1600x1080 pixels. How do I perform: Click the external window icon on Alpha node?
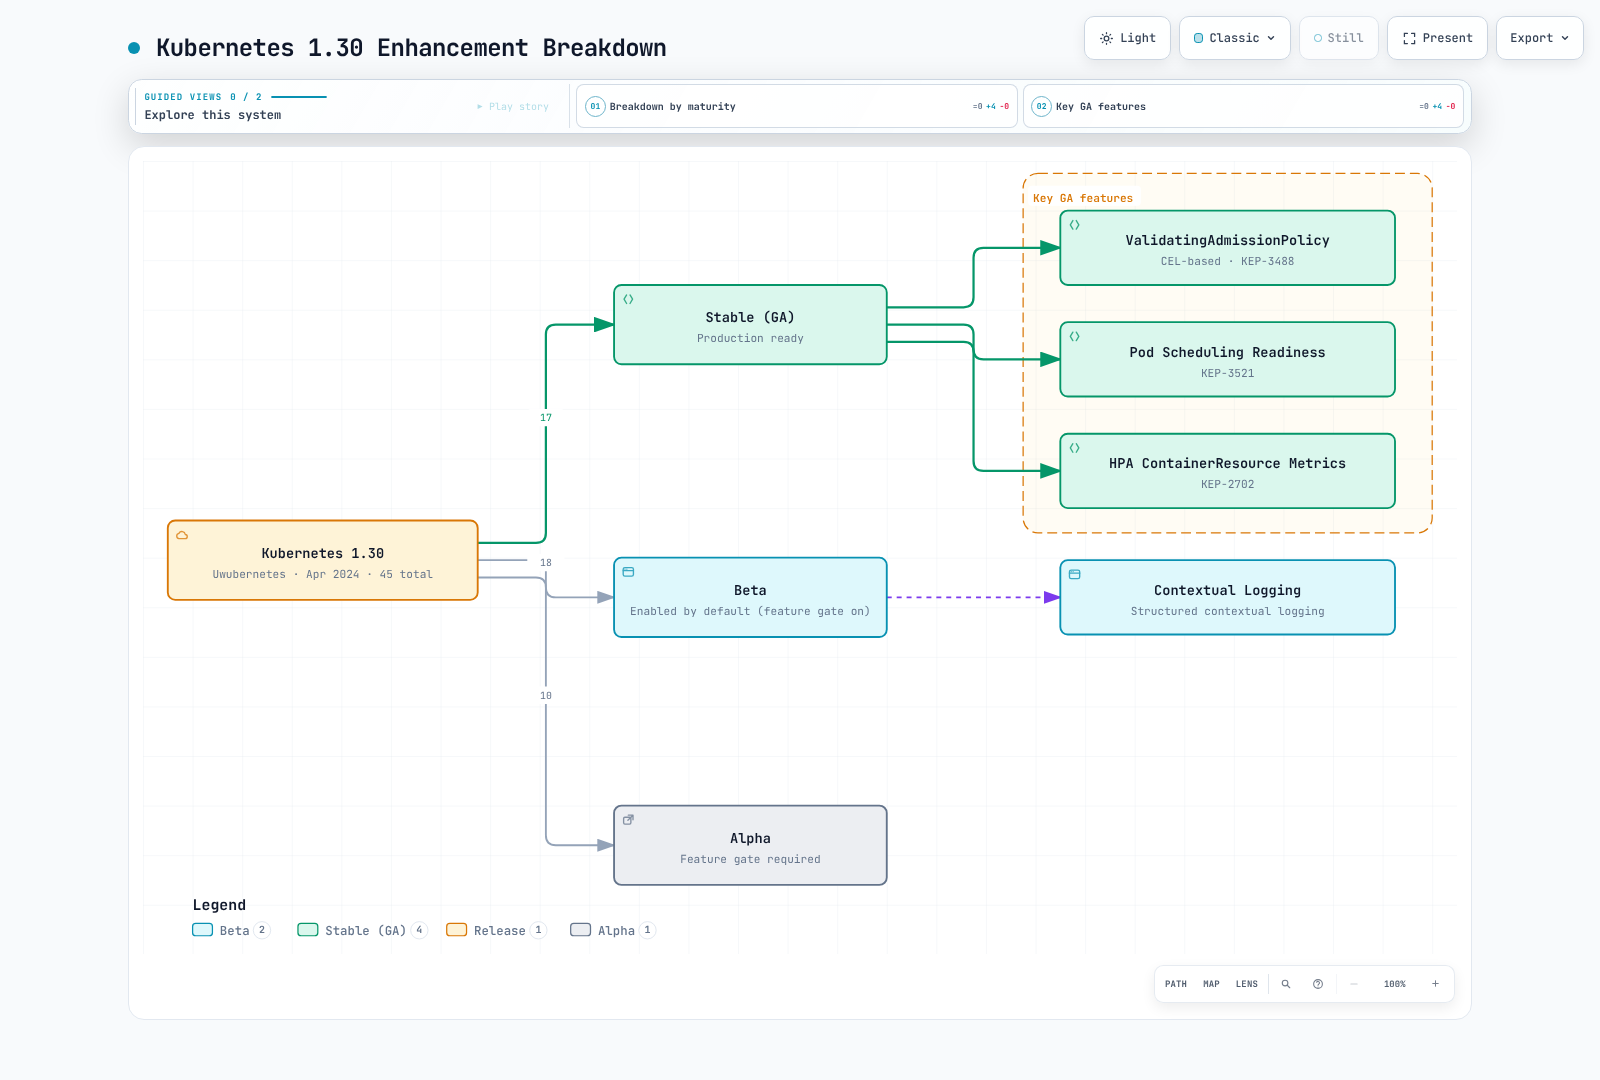click(628, 820)
